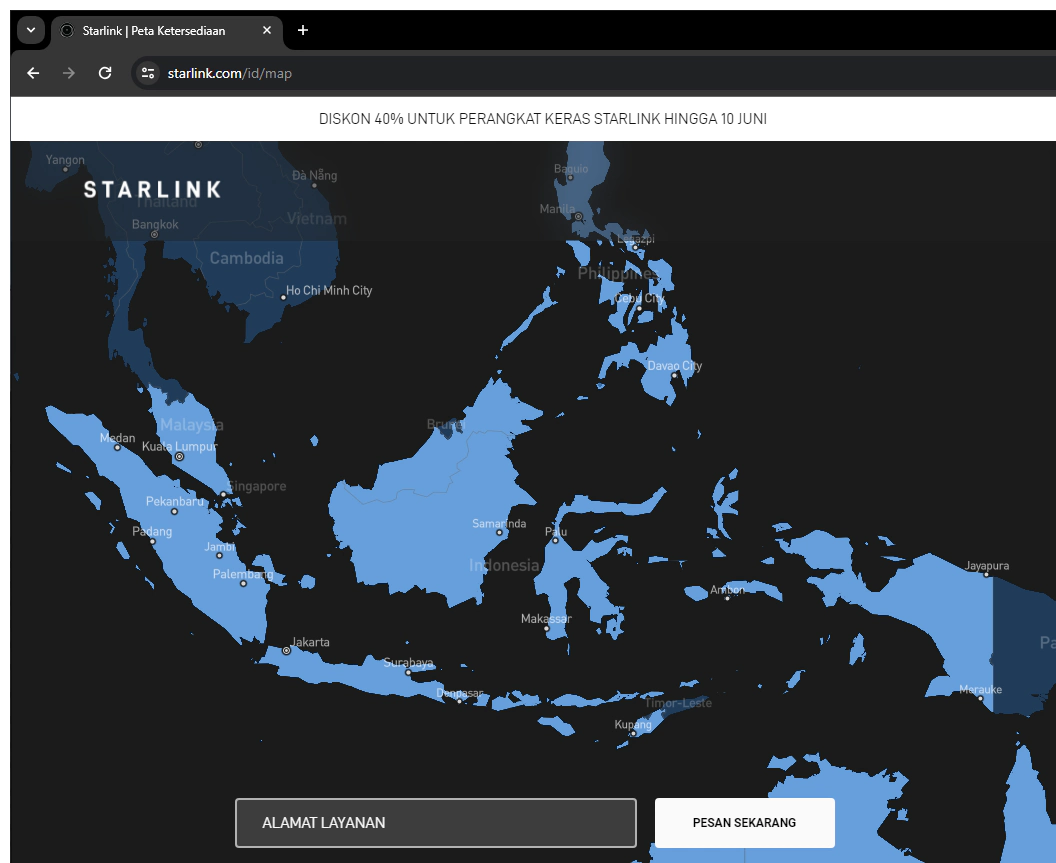1056x863 pixels.
Task: Open a new browser tab
Action: [x=303, y=30]
